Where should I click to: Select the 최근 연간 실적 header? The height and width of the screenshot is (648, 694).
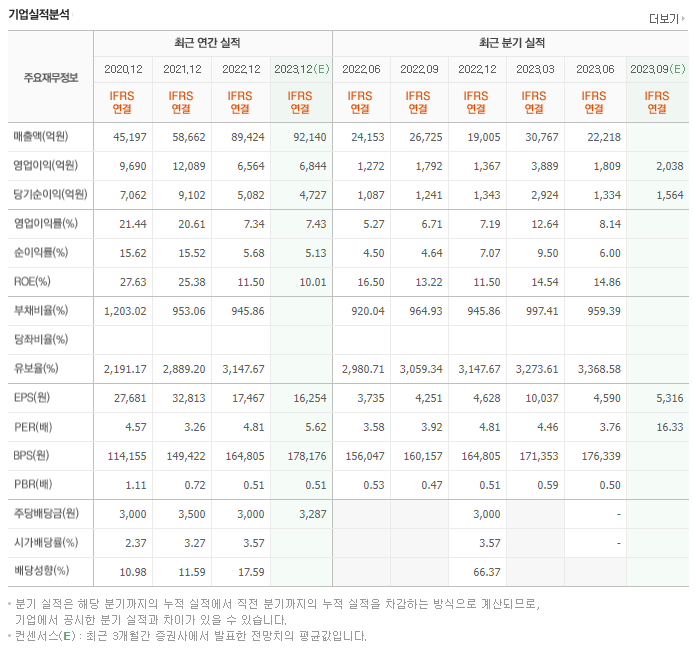pos(207,43)
